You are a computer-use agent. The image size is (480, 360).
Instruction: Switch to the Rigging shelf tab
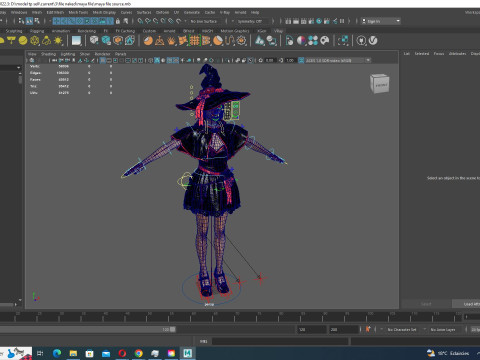click(37, 31)
